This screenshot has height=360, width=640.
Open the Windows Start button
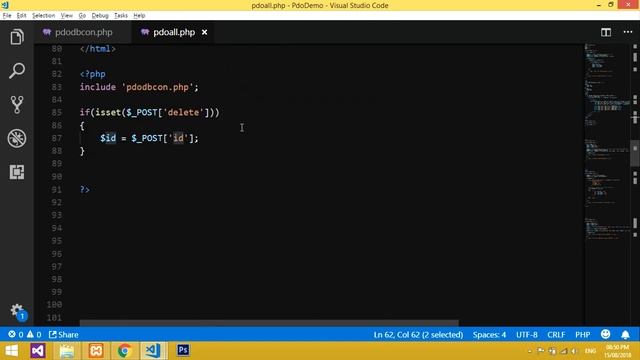pyautogui.click(x=11, y=351)
